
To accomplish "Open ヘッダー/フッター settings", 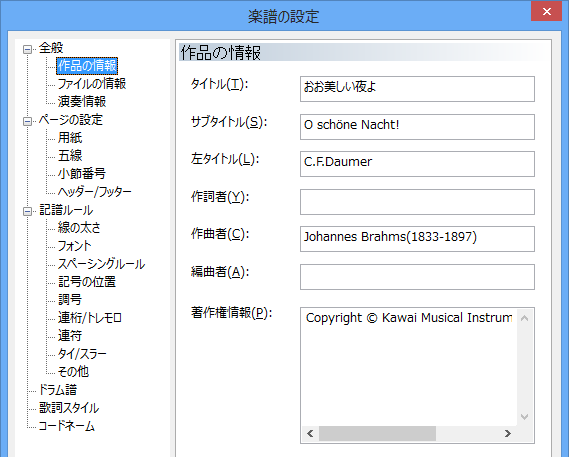I will pyautogui.click(x=94, y=192).
